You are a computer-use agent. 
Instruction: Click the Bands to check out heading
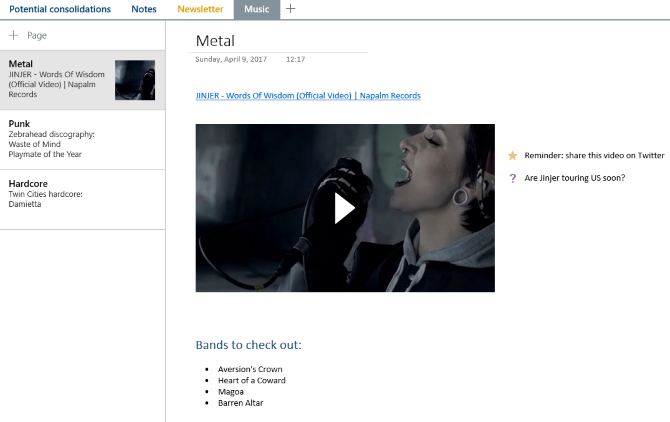pos(248,346)
